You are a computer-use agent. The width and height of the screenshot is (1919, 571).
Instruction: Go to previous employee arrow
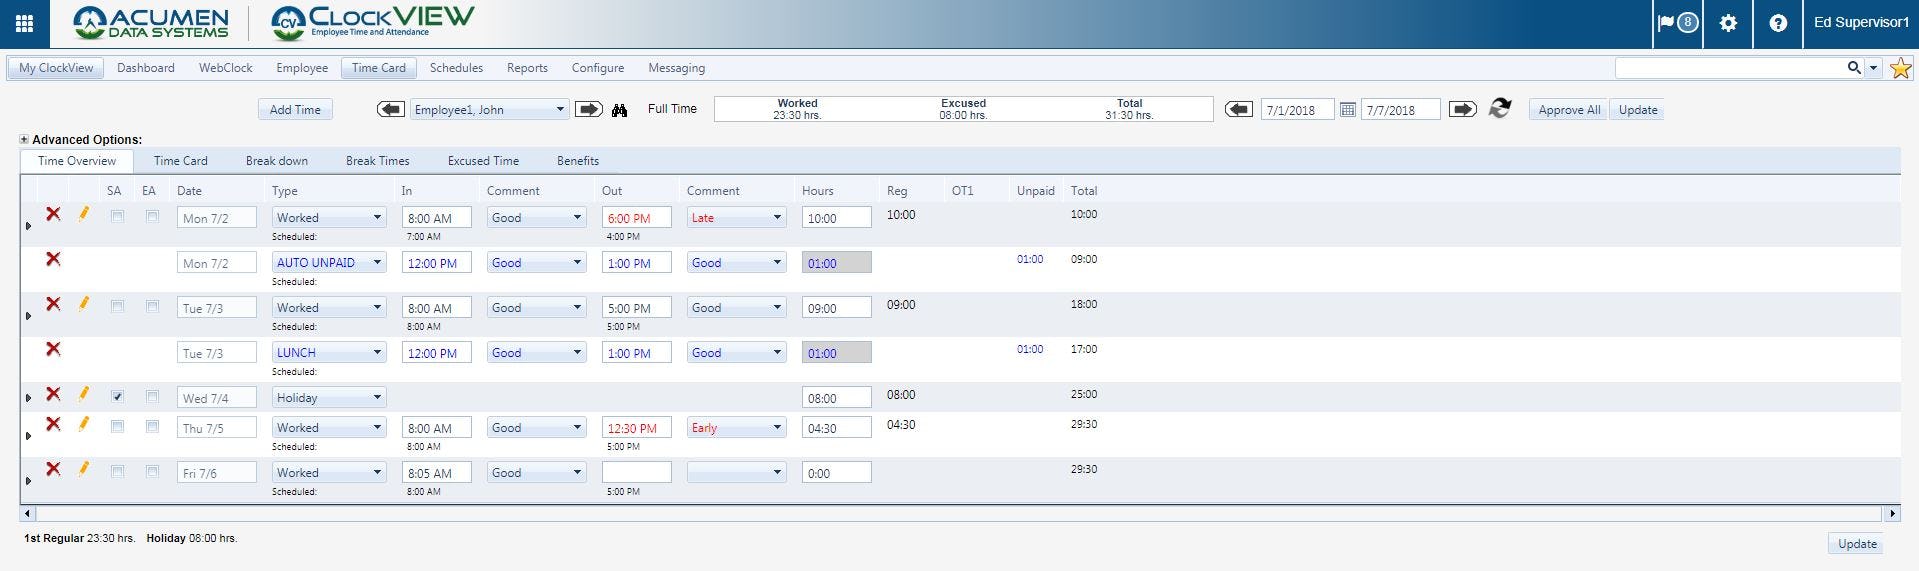[391, 109]
